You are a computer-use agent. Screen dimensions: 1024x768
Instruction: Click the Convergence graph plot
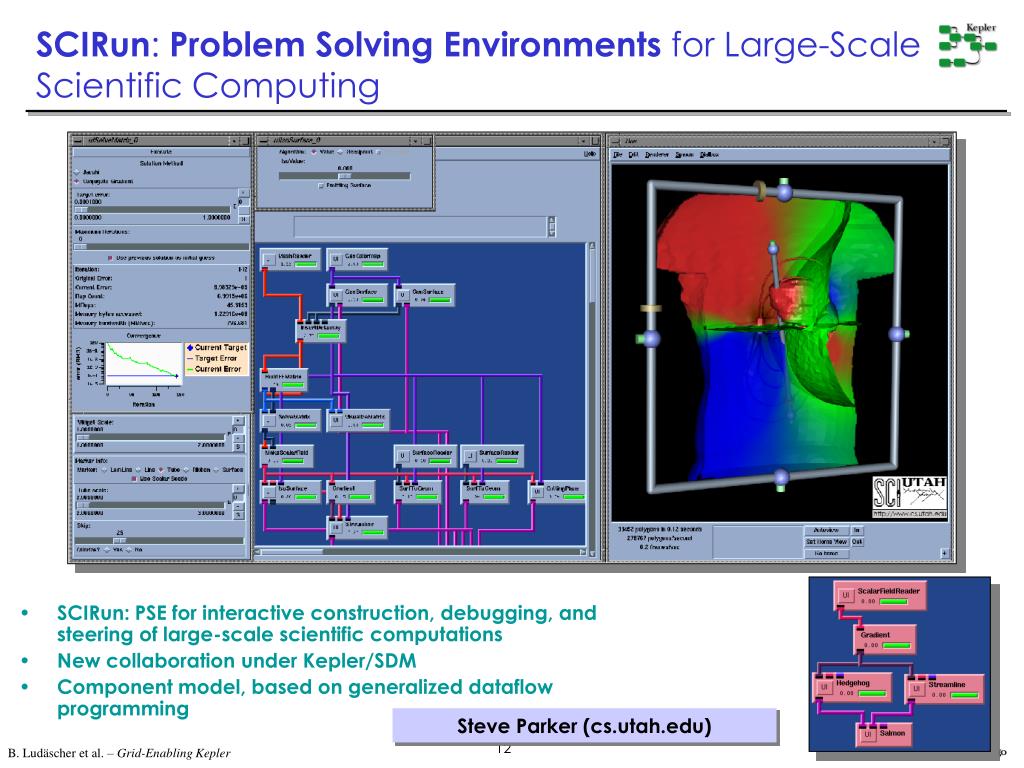point(144,362)
